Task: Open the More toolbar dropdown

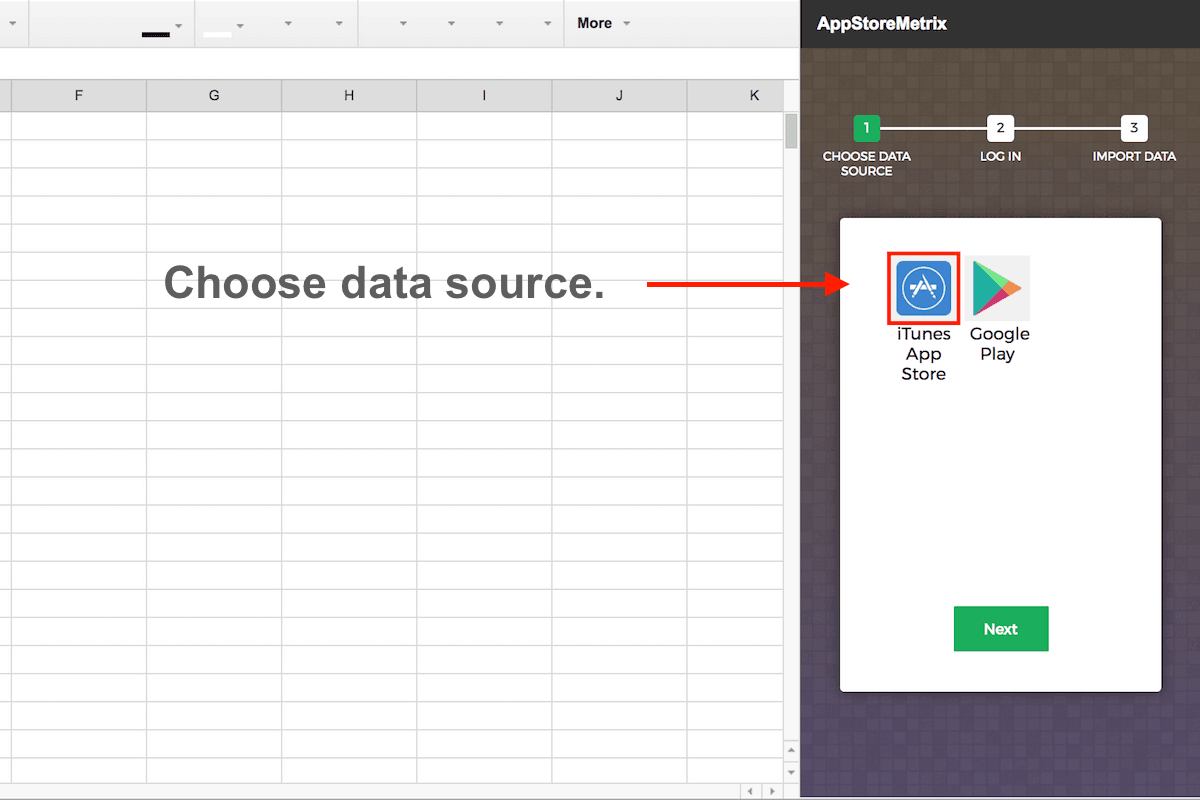Action: (x=603, y=23)
